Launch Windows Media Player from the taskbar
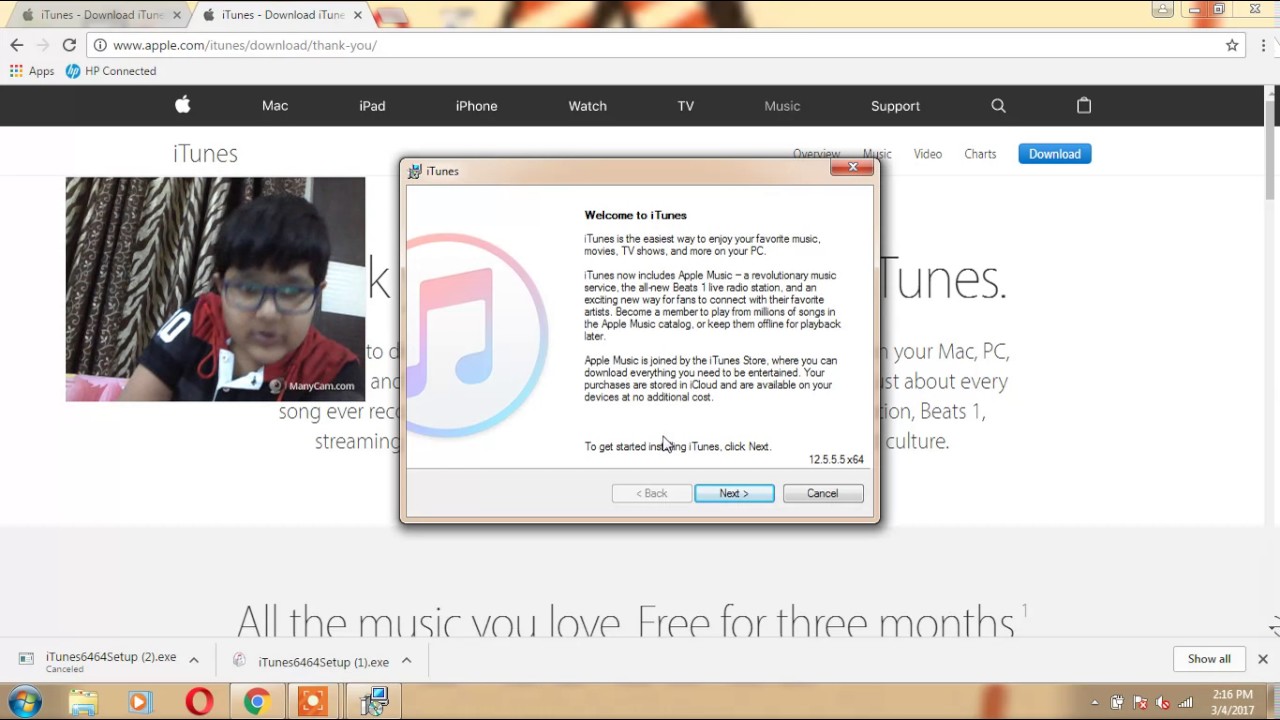 (140, 701)
